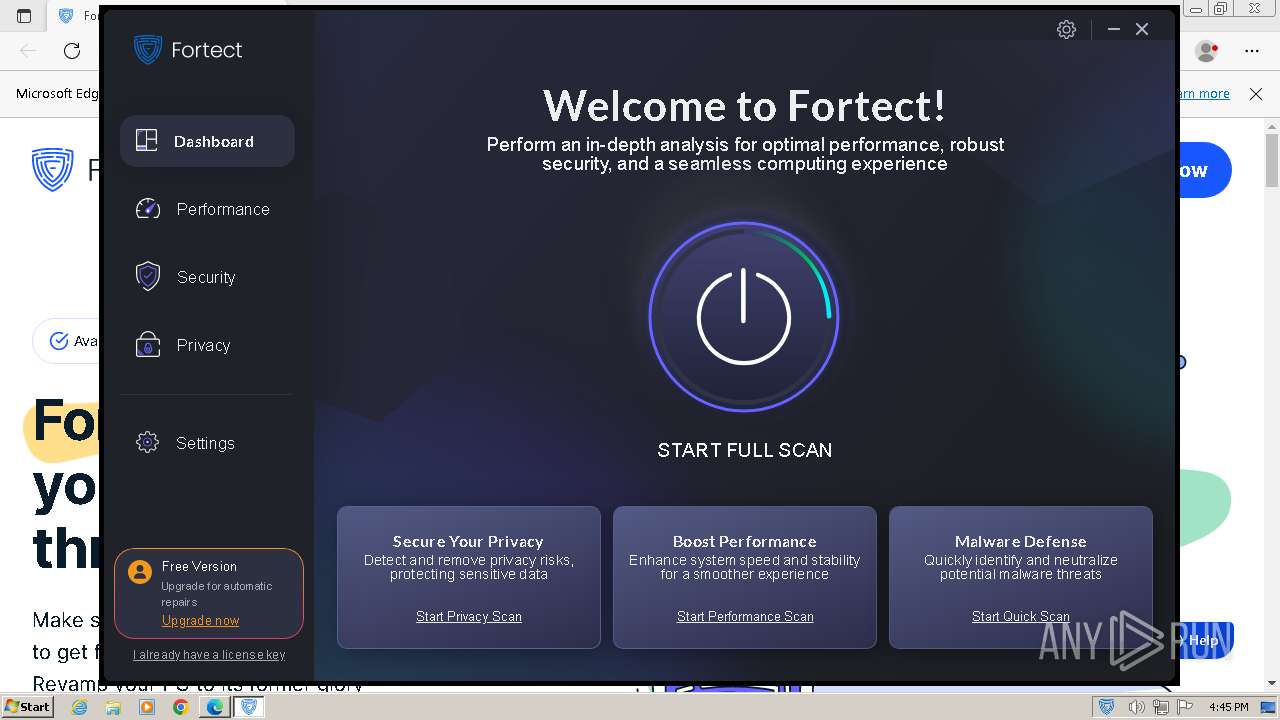Screen dimensions: 1280x720
Task: Click the START FULL SCAN label
Action: (x=745, y=450)
